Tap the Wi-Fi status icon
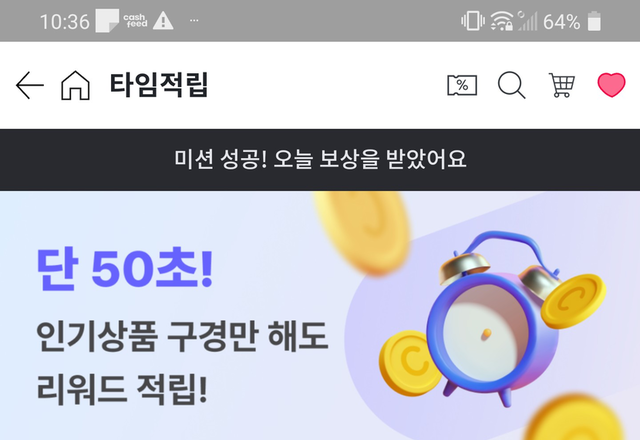The image size is (640, 440). (x=502, y=21)
